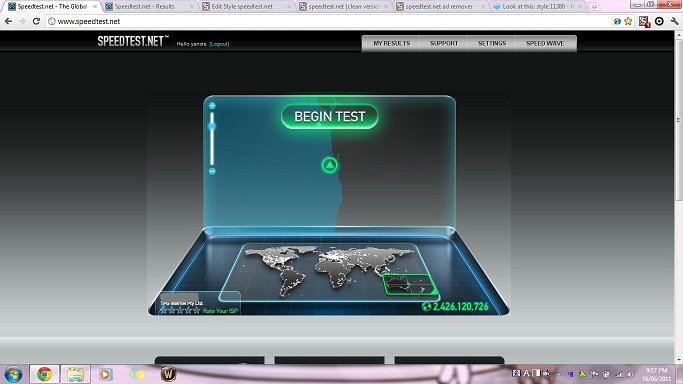Viewport: 683px width, 384px height.
Task: Show hidden tray icons arrow
Action: tap(559, 374)
